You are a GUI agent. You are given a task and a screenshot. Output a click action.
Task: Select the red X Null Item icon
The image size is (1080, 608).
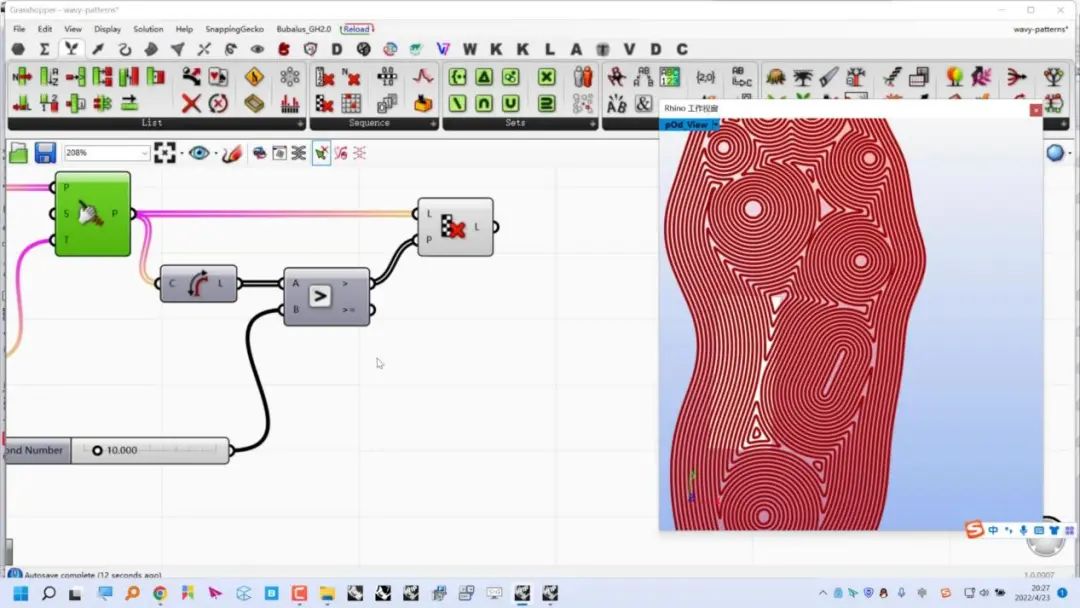coord(191,103)
